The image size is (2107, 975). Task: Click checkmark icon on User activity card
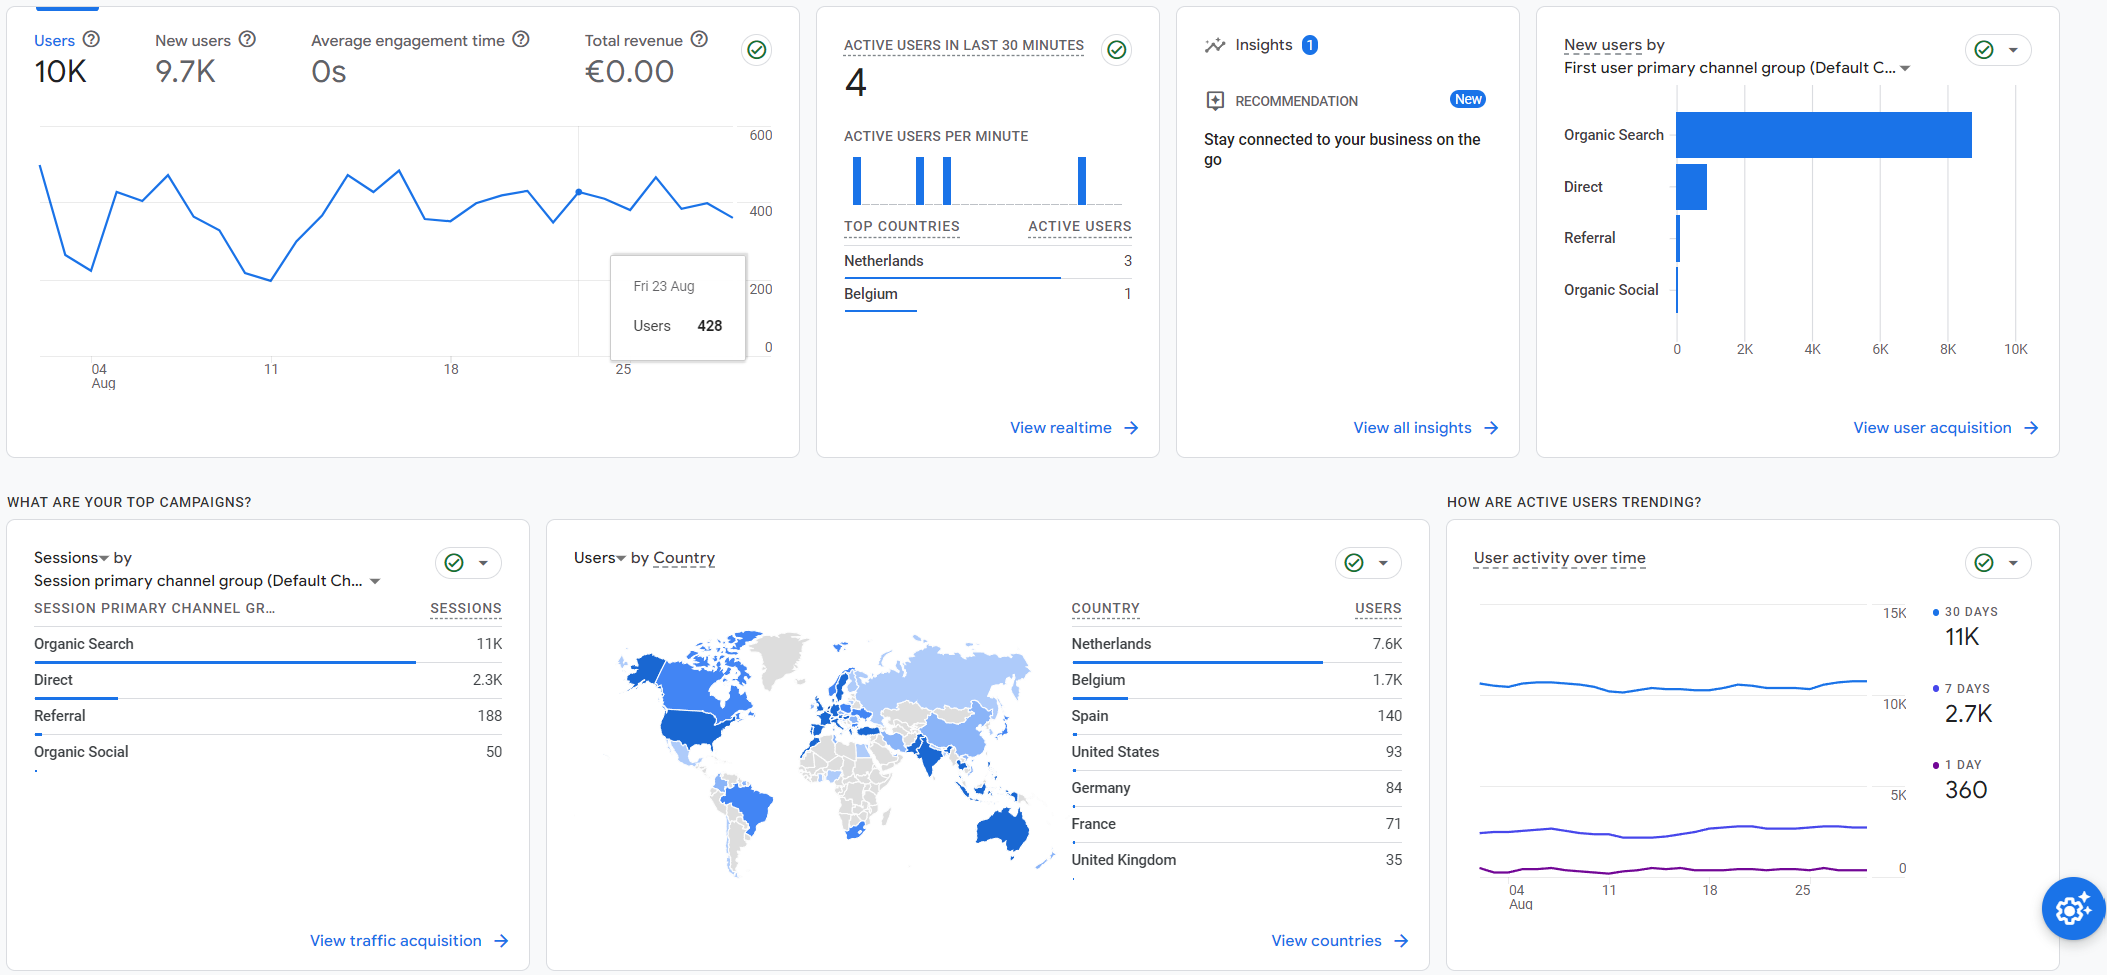click(1984, 563)
